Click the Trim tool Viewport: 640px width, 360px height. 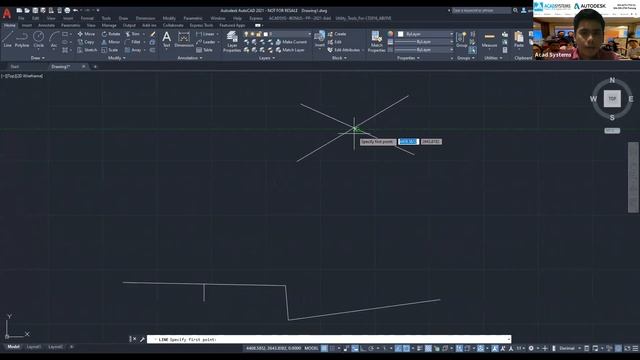click(132, 34)
